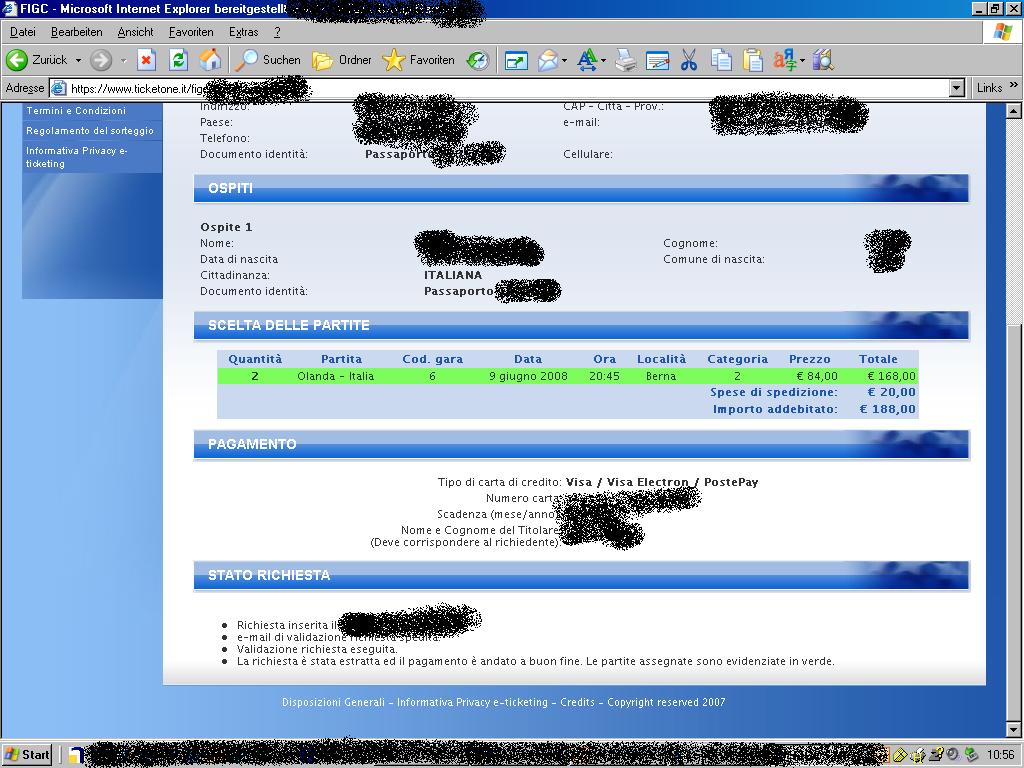
Task: Click the vertical scrollbar down arrow
Action: point(1015,730)
